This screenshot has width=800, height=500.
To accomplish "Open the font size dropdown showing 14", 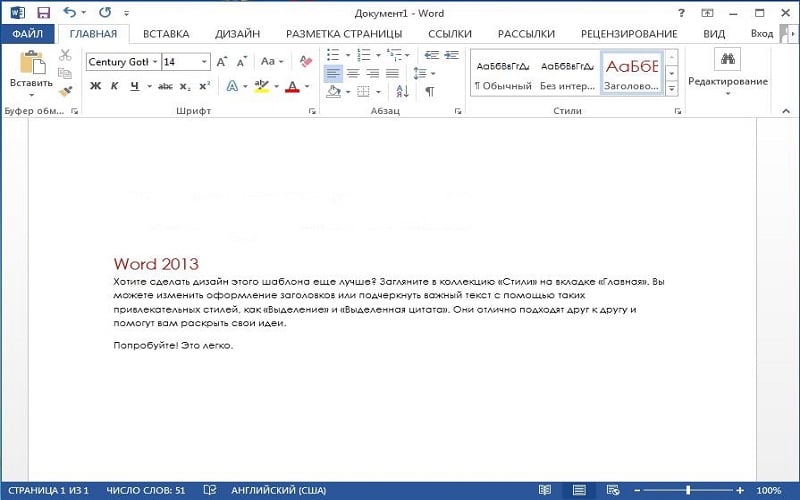I will click(204, 62).
